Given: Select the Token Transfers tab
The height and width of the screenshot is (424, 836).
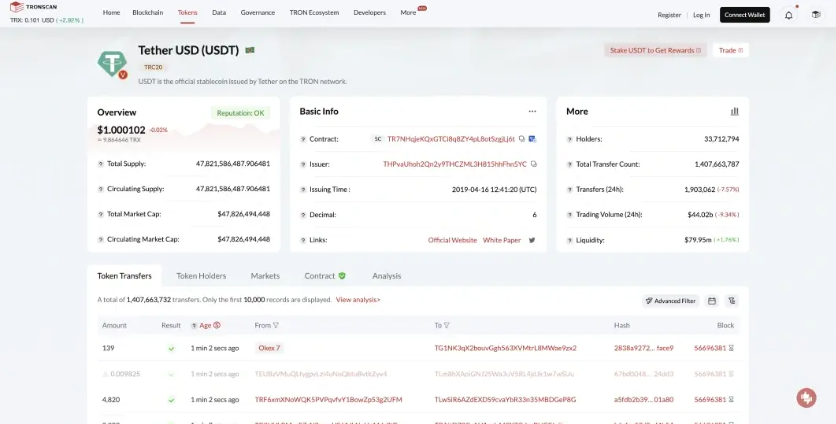Looking at the screenshot, I should pyautogui.click(x=124, y=276).
